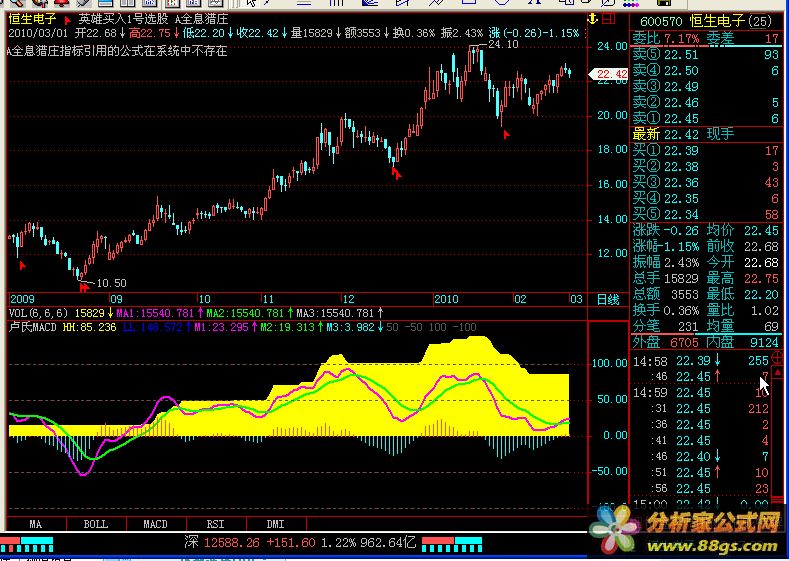This screenshot has width=789, height=561.
Task: Click the 公式在系统中不存在 error message text
Action: click(x=174, y=51)
